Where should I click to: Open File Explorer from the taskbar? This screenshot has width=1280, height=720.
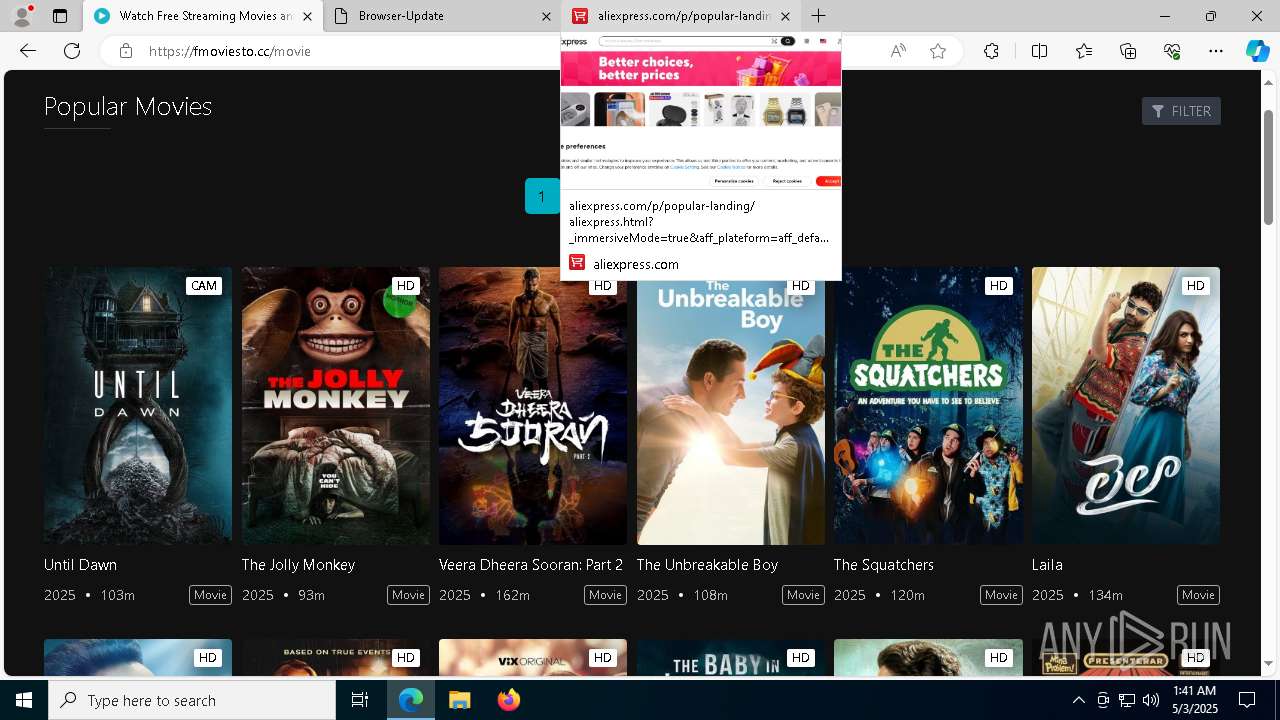[459, 700]
